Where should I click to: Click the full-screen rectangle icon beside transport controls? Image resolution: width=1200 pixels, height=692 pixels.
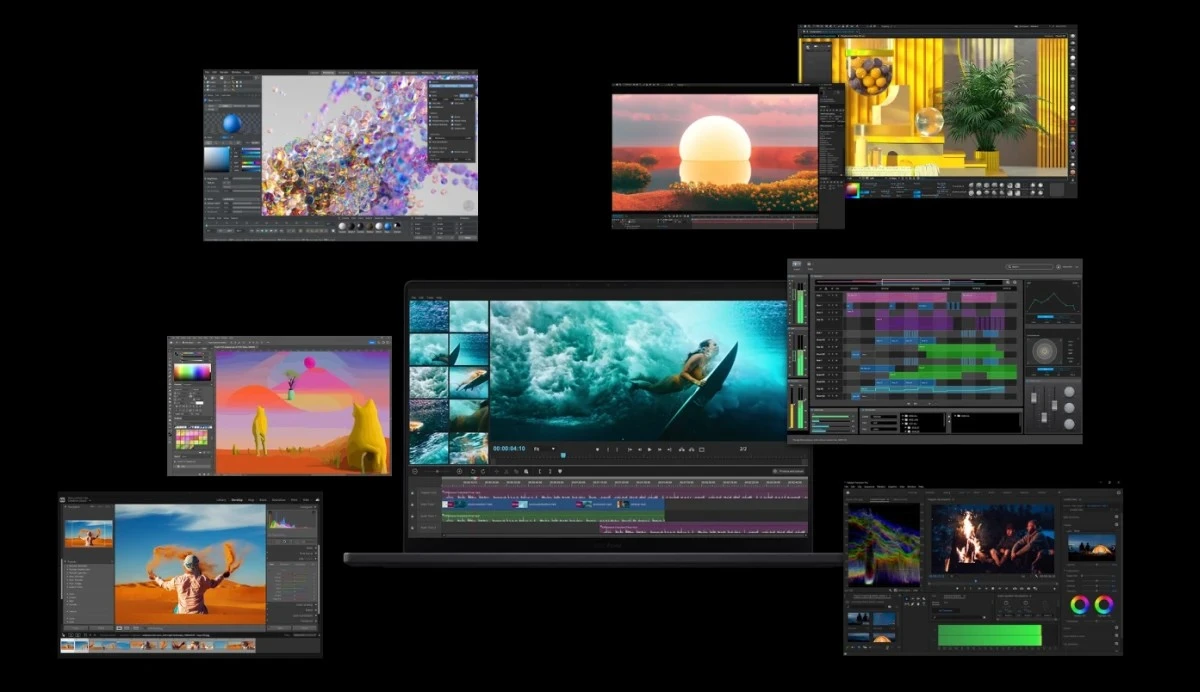[701, 450]
